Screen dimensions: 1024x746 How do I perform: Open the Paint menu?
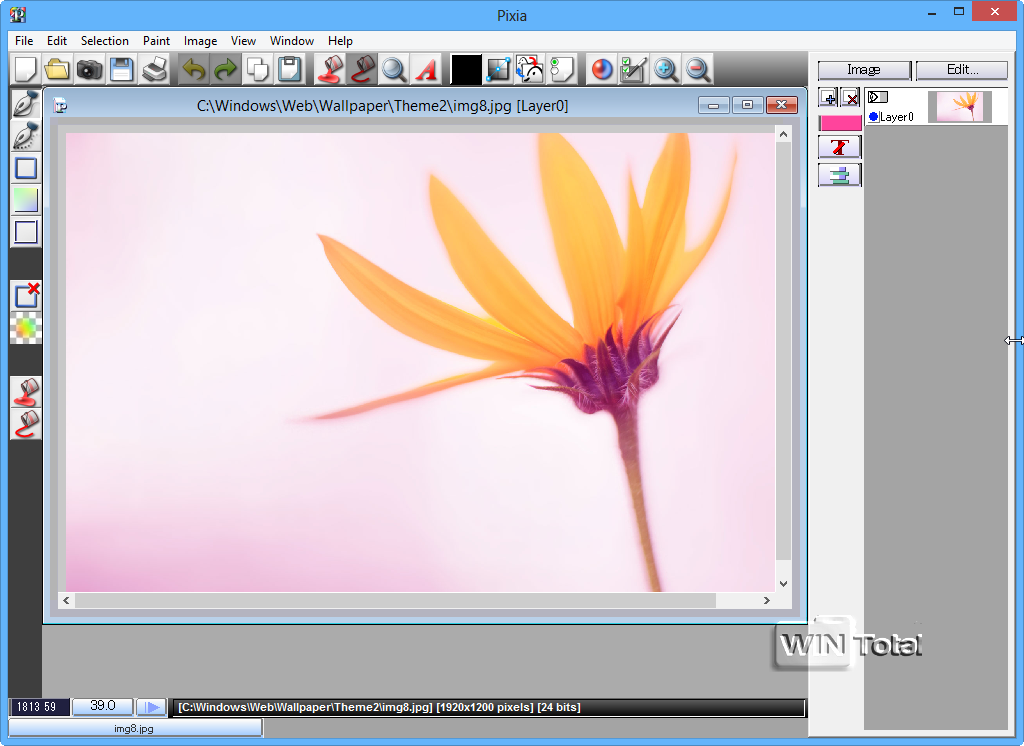pos(156,41)
